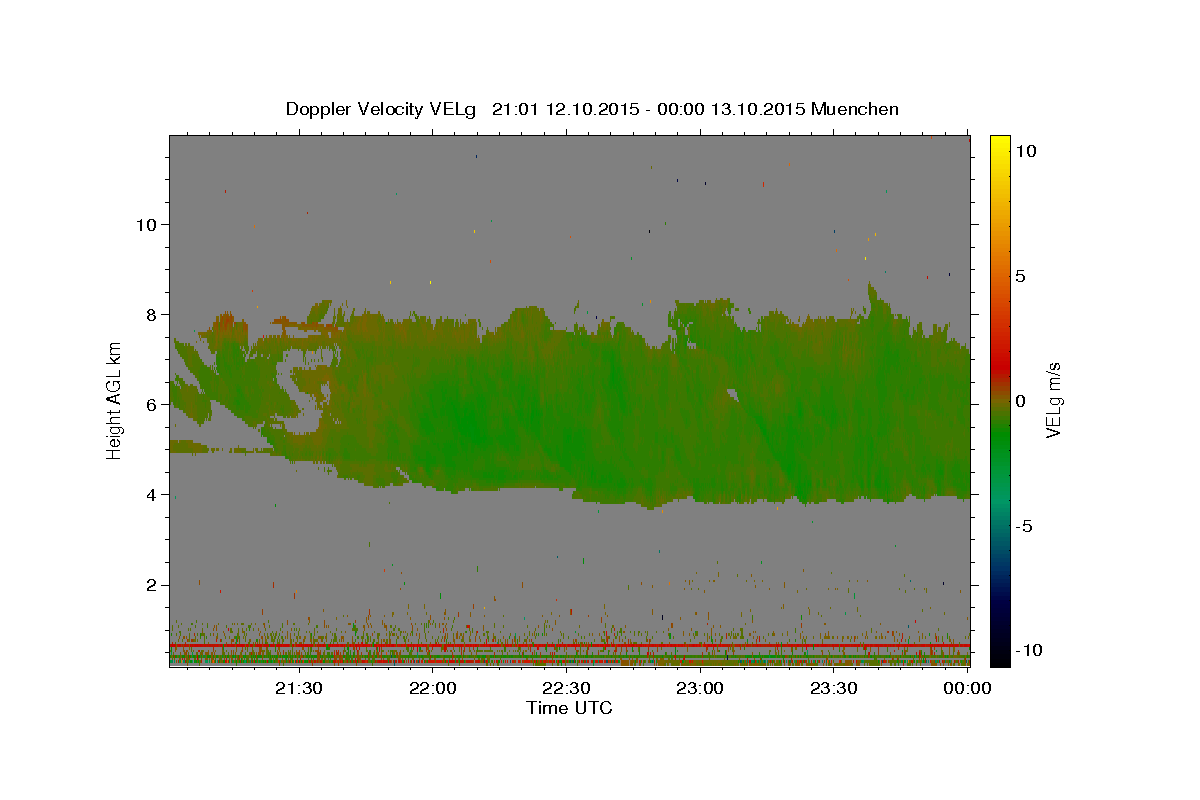Image resolution: width=1200 pixels, height=800 pixels.
Task: Click the yellow top of the colorbar
Action: pos(999,145)
